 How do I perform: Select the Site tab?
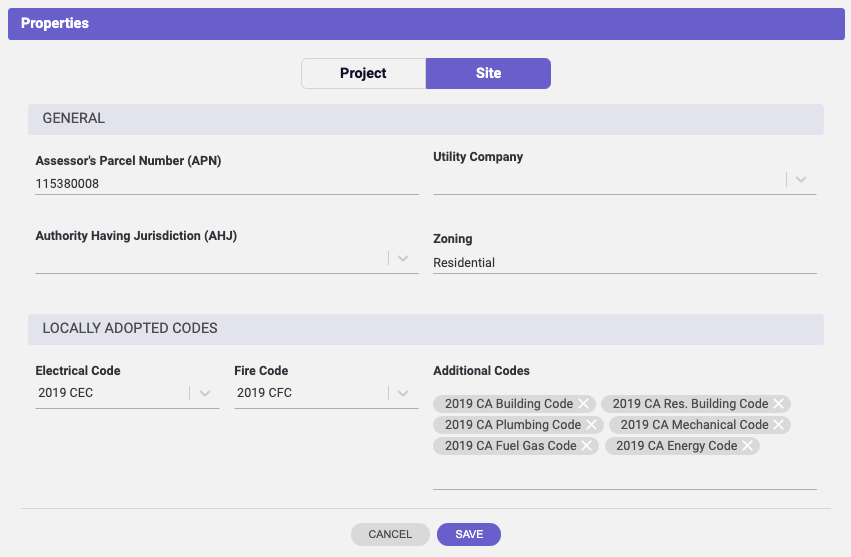tap(488, 73)
